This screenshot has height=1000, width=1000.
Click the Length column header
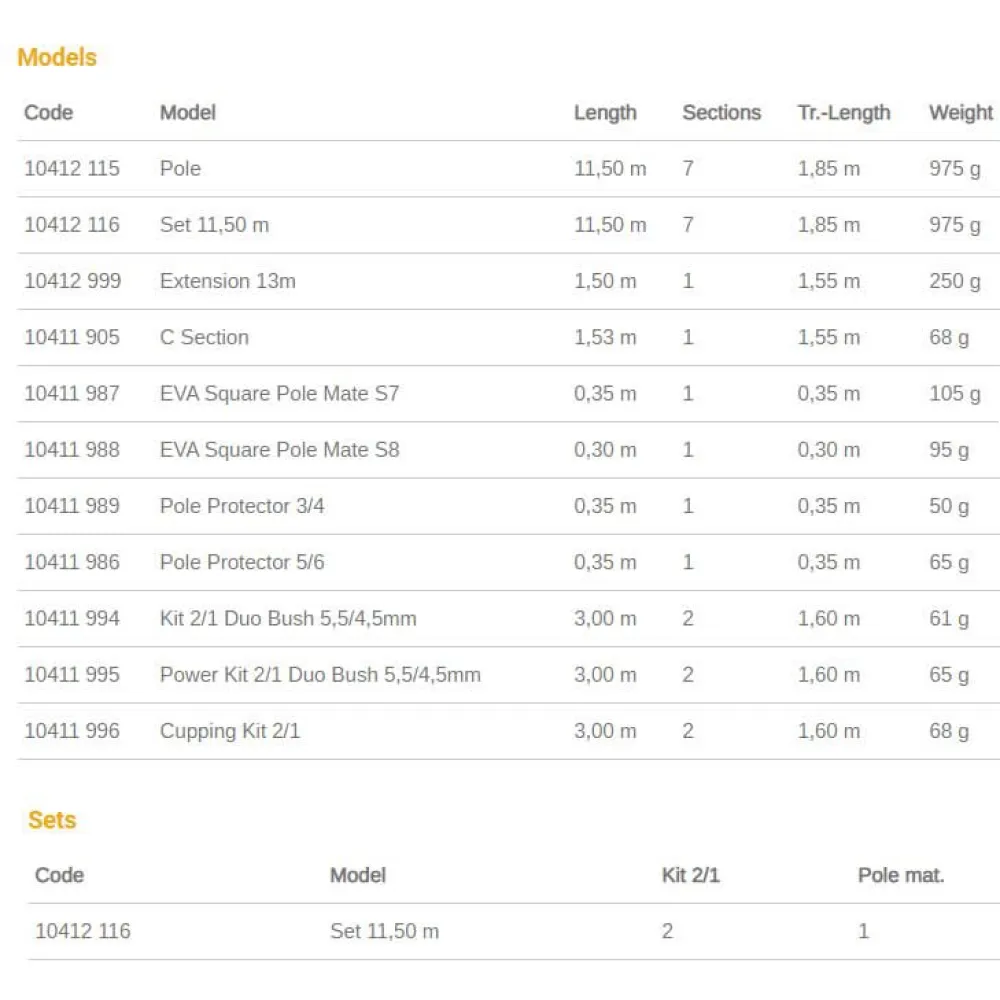pyautogui.click(x=604, y=112)
